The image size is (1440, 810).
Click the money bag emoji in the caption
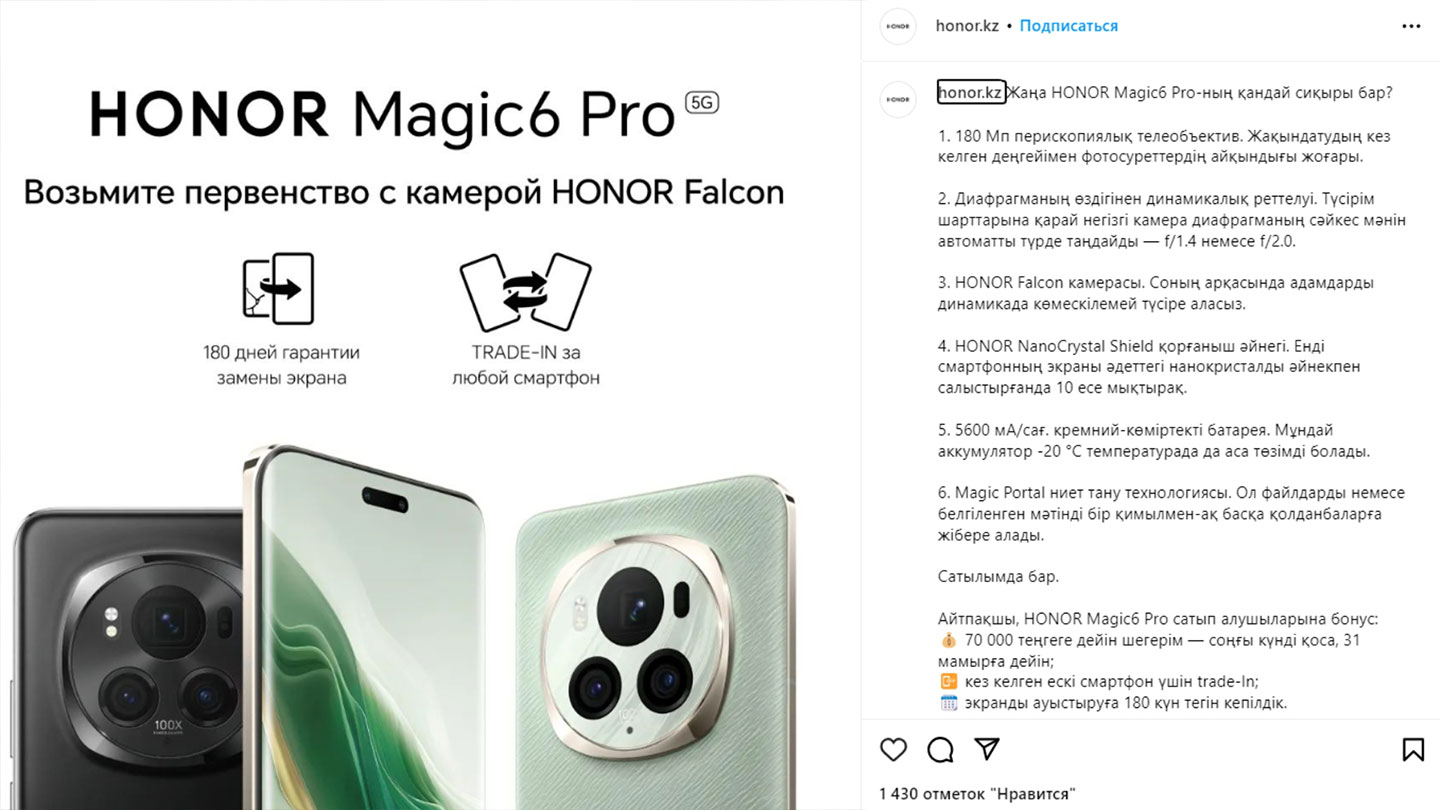point(948,640)
